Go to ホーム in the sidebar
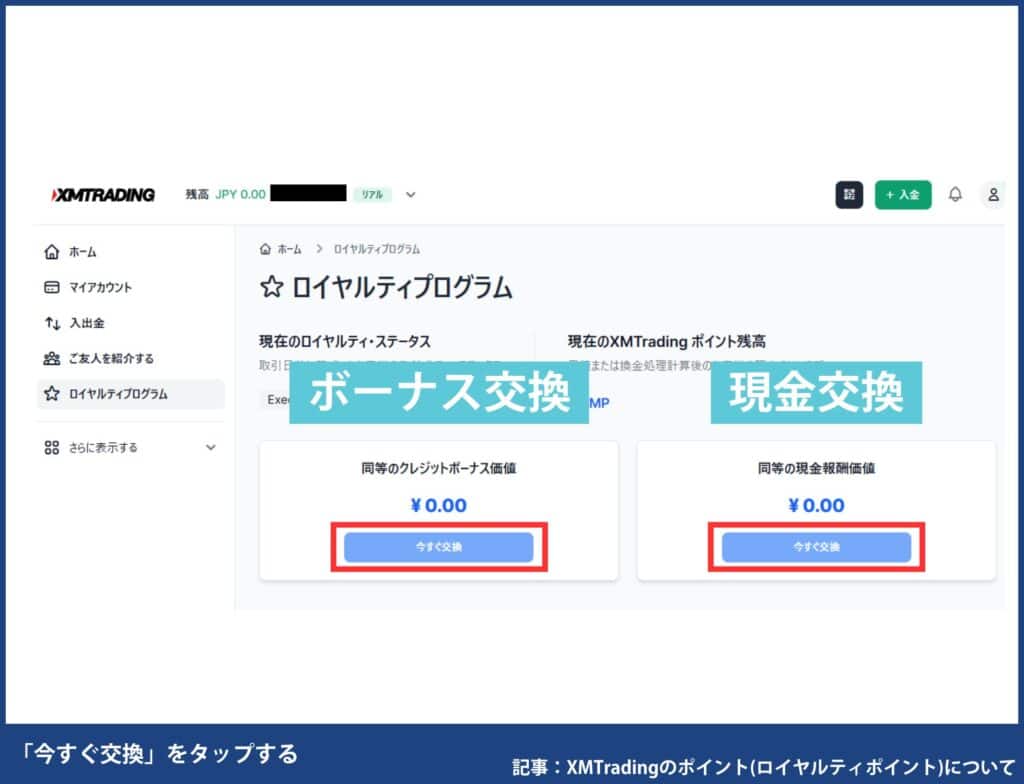 click(131, 252)
